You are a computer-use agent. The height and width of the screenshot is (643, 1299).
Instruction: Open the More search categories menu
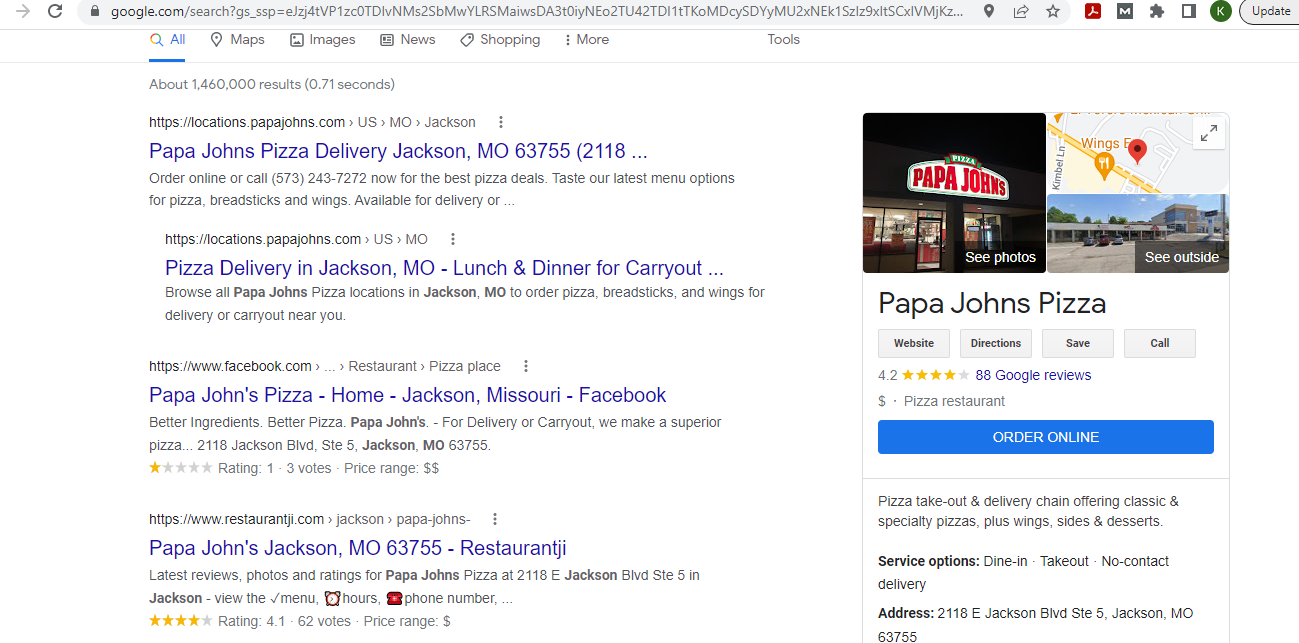coord(586,40)
